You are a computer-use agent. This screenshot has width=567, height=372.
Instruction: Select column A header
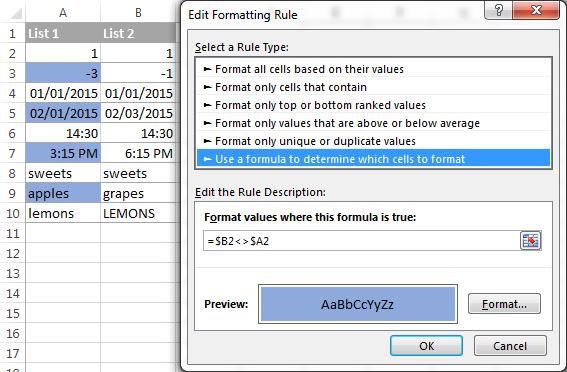pyautogui.click(x=63, y=13)
